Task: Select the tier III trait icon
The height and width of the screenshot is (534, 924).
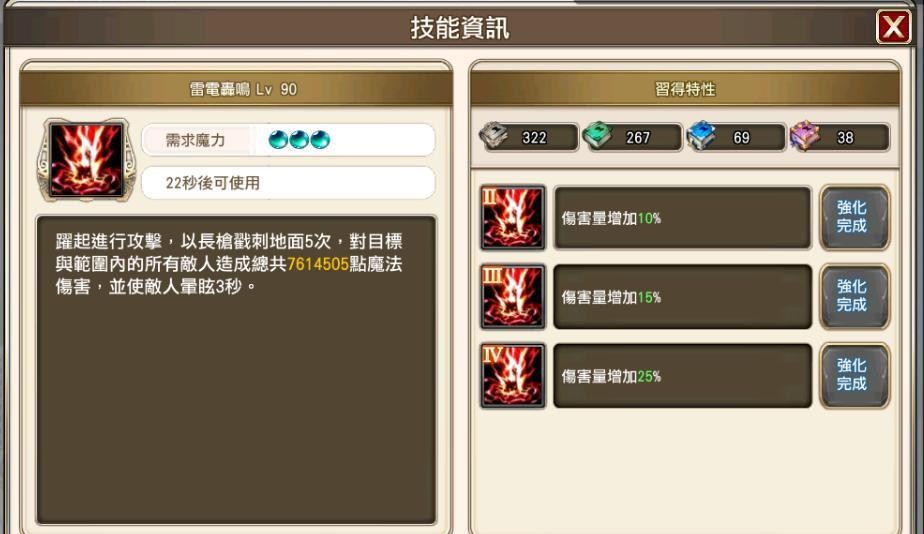Action: click(512, 296)
